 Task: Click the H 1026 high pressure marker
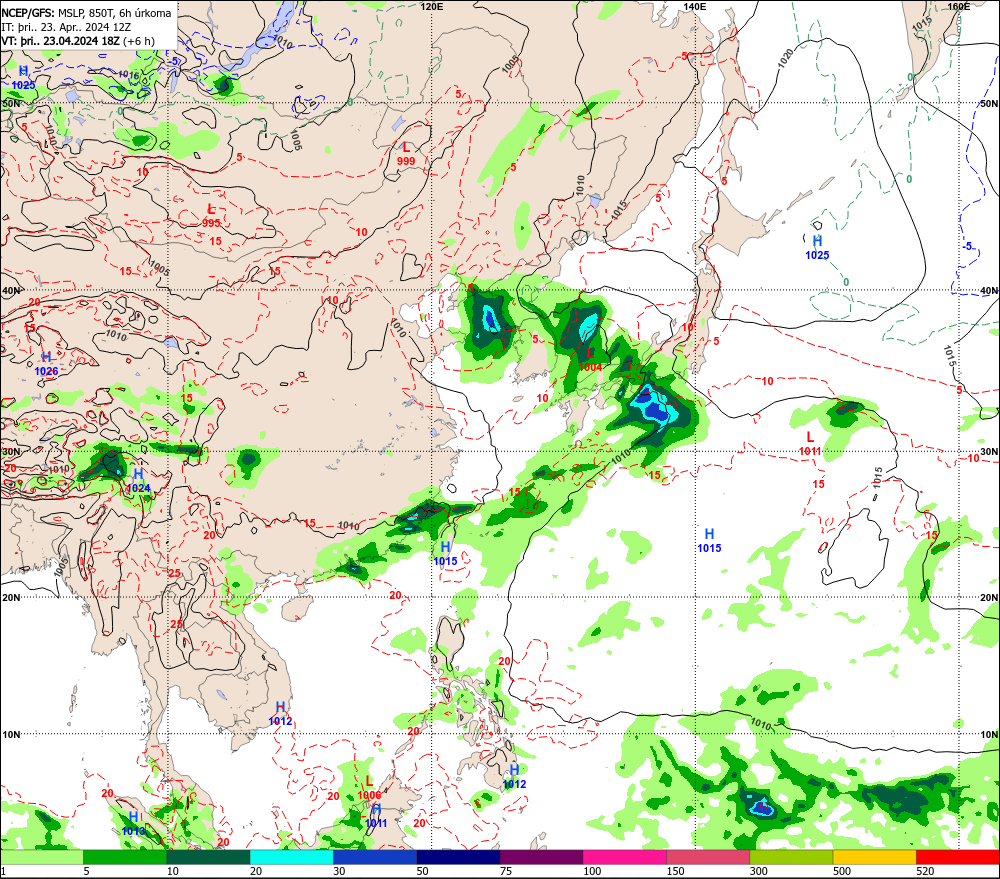pos(46,364)
